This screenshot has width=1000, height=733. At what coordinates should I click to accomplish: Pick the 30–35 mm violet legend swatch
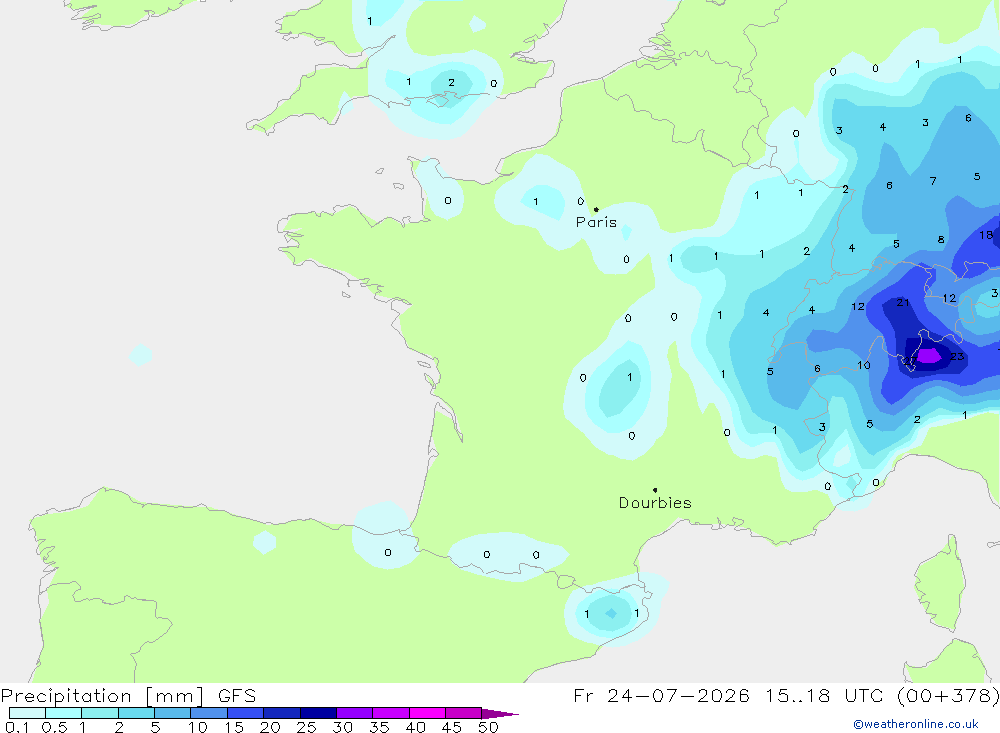pyautogui.click(x=354, y=713)
